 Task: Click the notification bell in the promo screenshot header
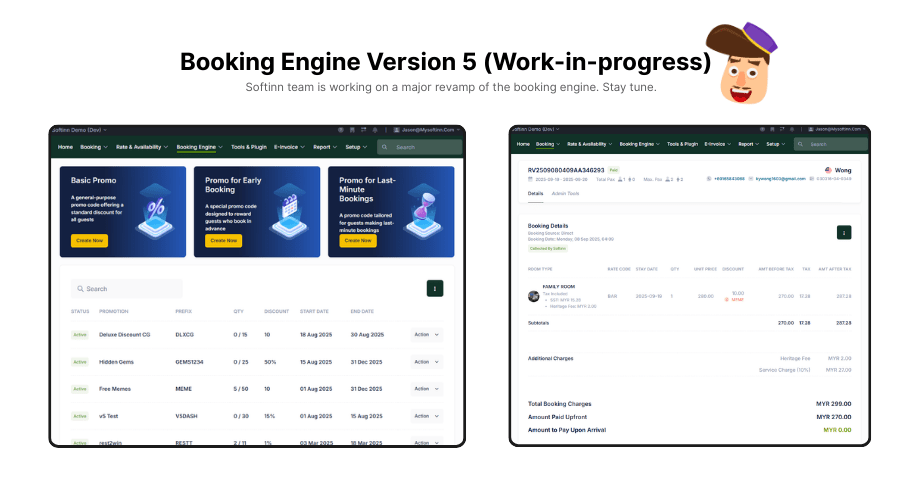pos(375,130)
